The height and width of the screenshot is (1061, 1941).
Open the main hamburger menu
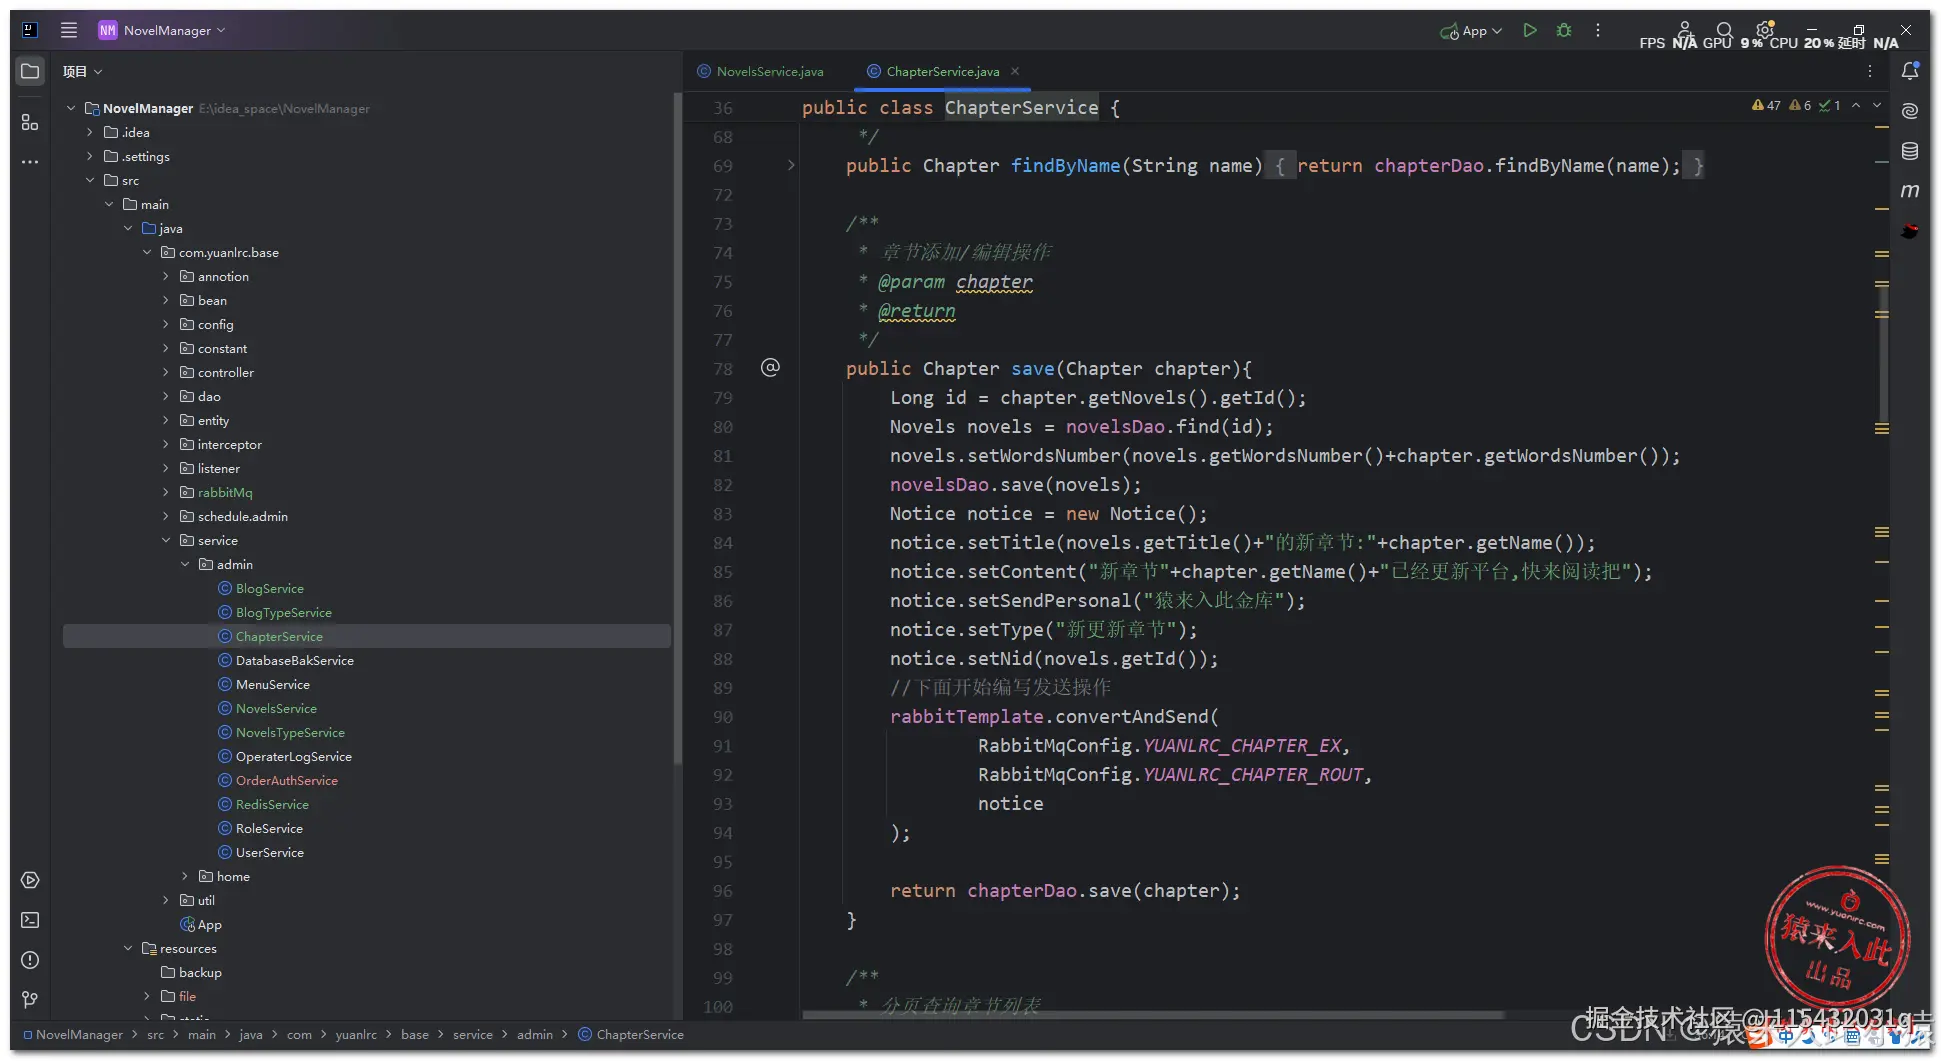click(x=69, y=30)
